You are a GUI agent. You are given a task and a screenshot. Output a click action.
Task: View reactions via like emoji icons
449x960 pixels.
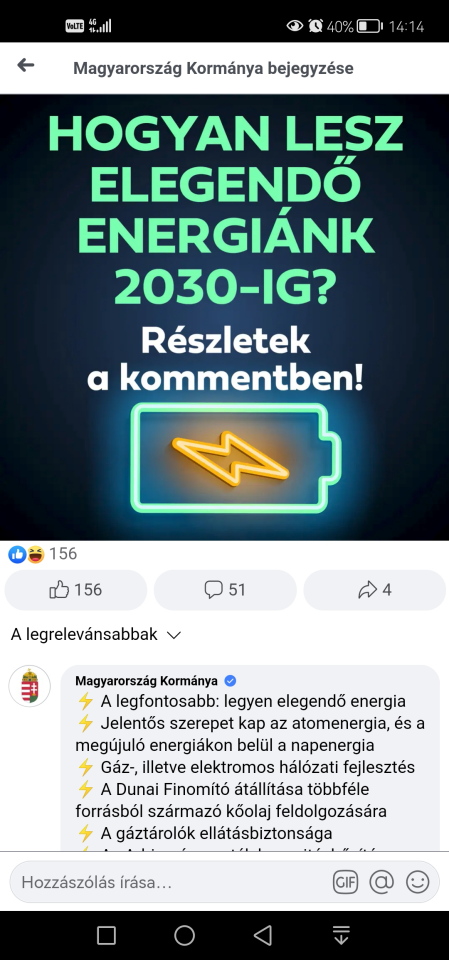[26, 555]
